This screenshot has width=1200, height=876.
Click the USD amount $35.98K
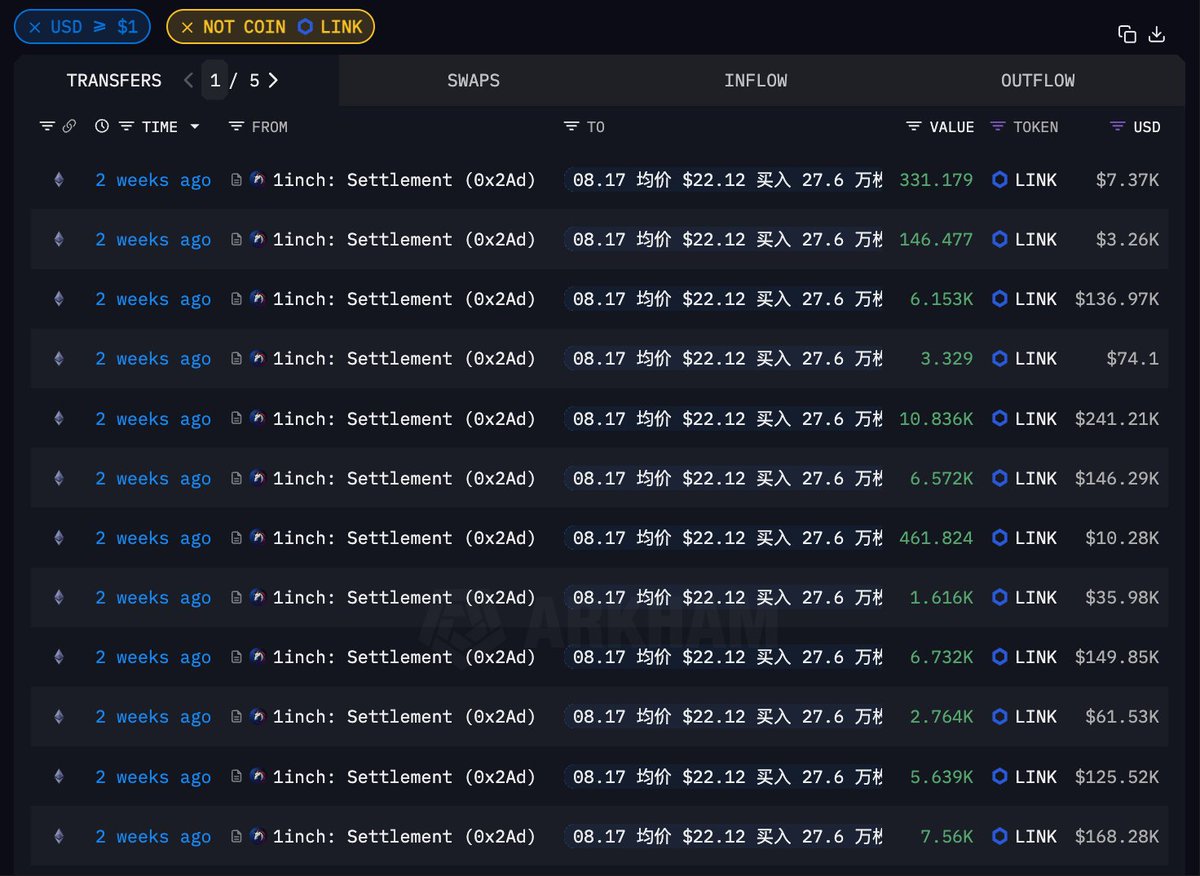[x=1122, y=597]
